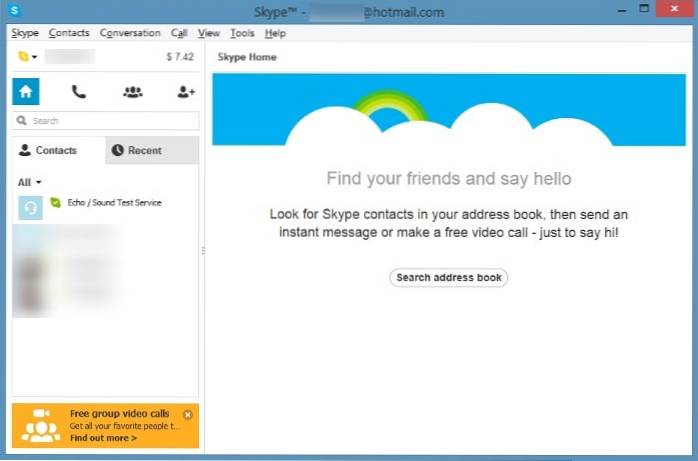The height and width of the screenshot is (461, 698).
Task: Click the Search address book button
Action: (x=448, y=278)
